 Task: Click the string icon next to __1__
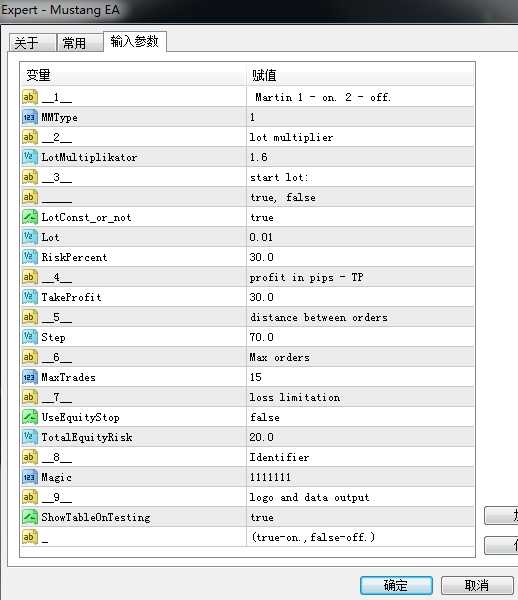[30, 97]
